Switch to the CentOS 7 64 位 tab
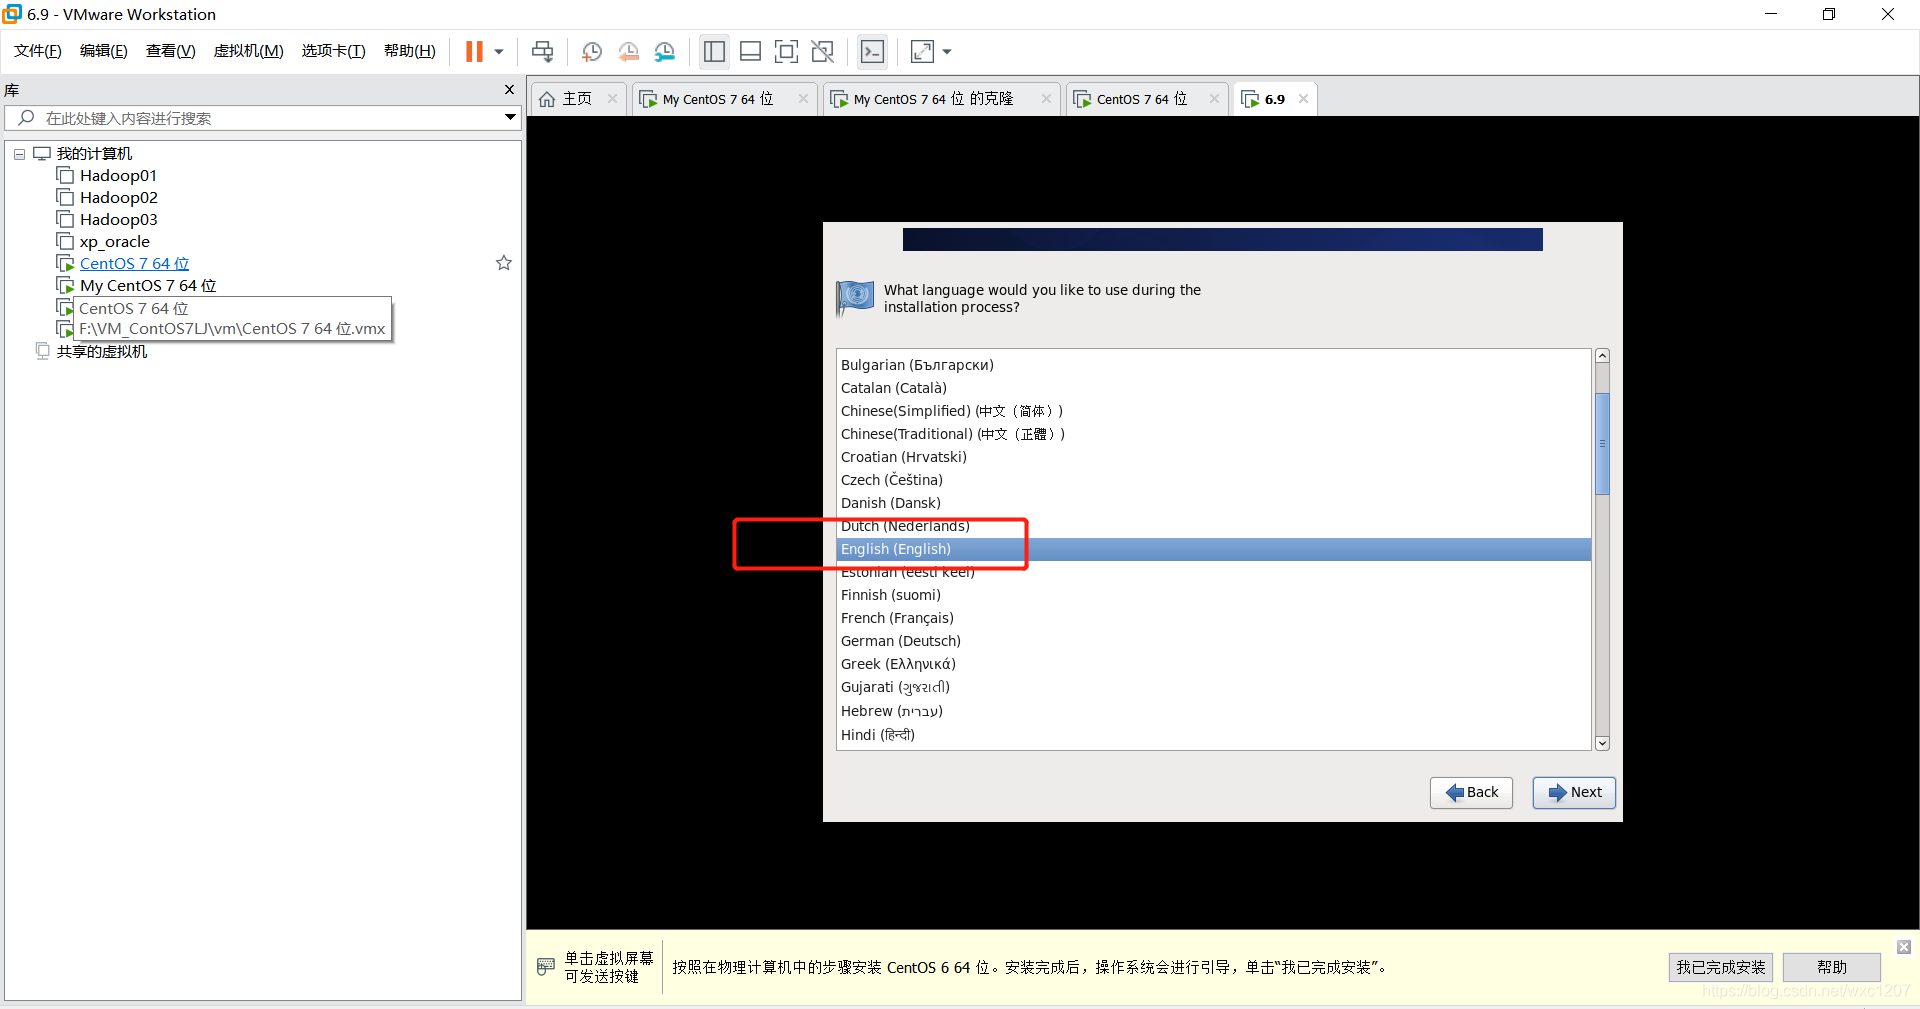The width and height of the screenshot is (1920, 1009). tap(1142, 99)
